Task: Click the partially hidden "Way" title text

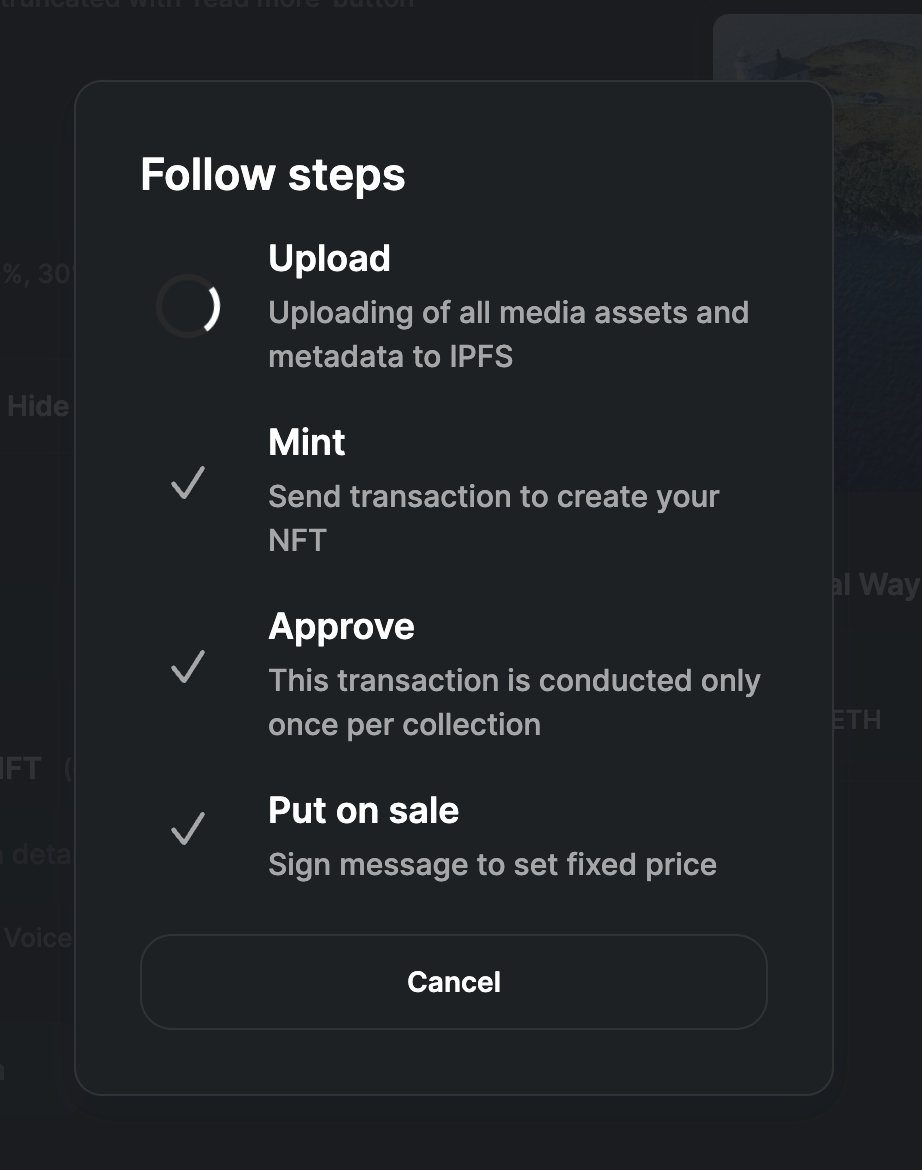Action: 884,585
